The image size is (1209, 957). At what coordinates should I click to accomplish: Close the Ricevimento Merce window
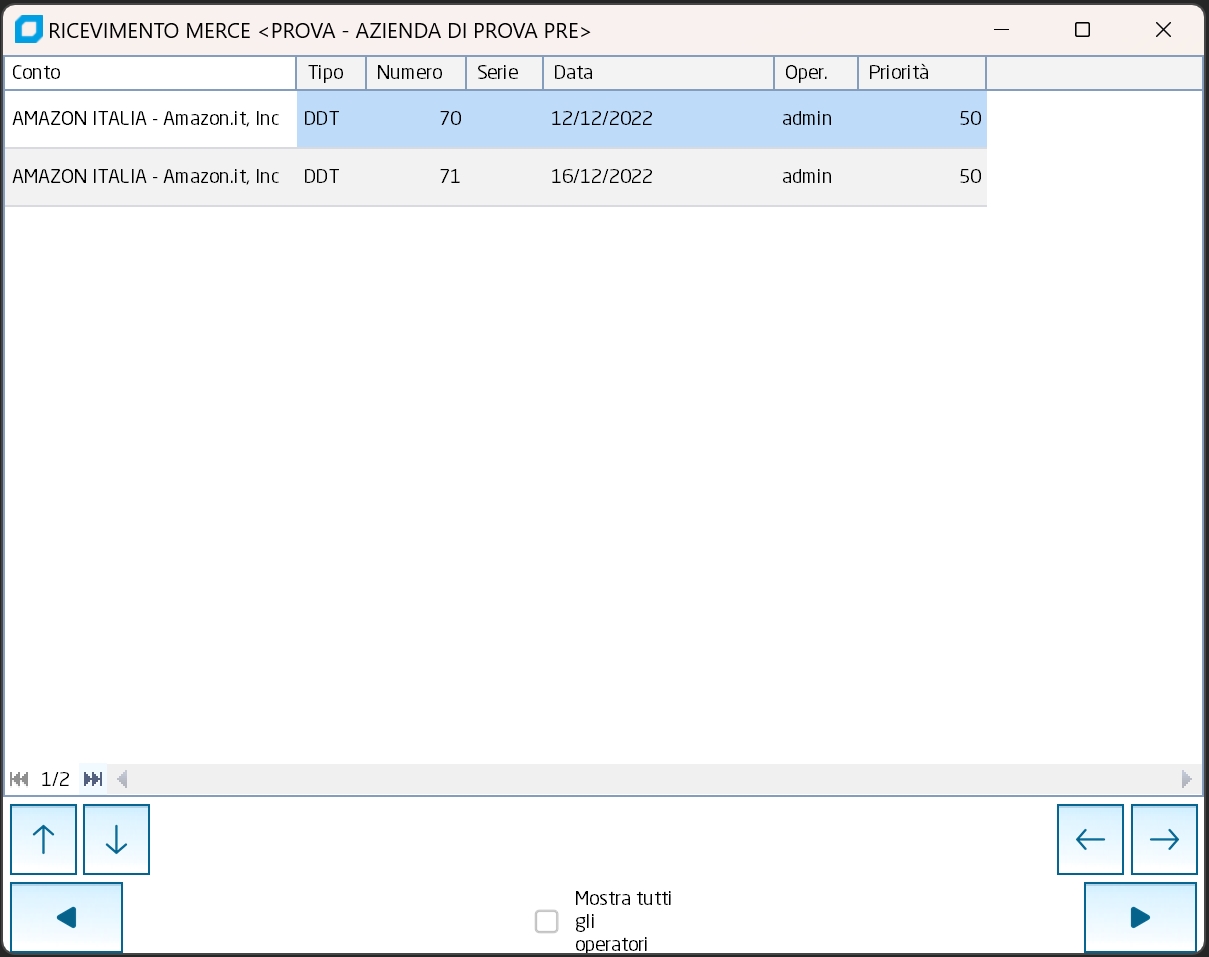(1163, 30)
